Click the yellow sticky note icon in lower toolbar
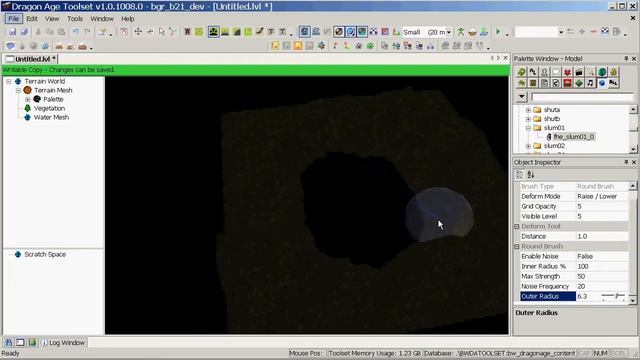 [x=275, y=46]
